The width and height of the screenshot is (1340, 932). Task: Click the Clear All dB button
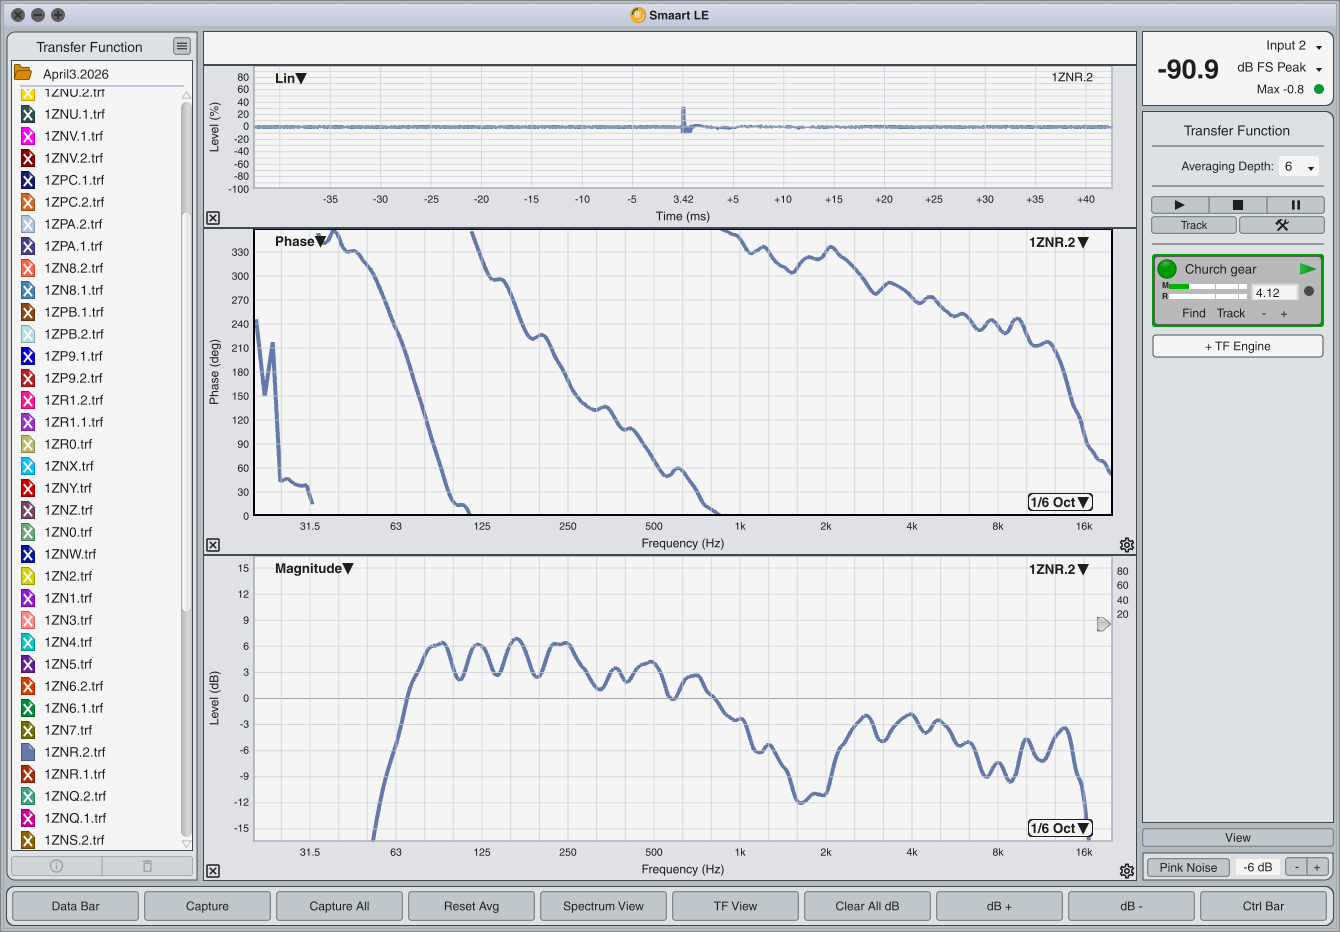867,906
